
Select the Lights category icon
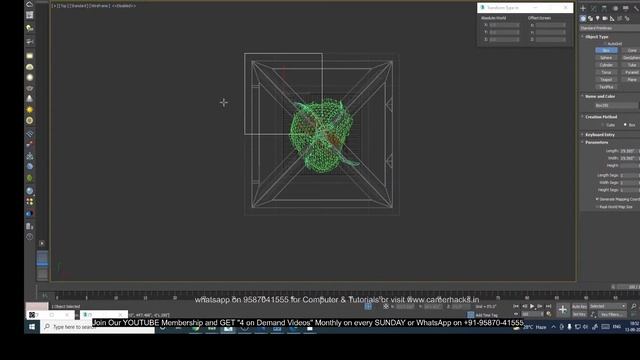coord(598,19)
